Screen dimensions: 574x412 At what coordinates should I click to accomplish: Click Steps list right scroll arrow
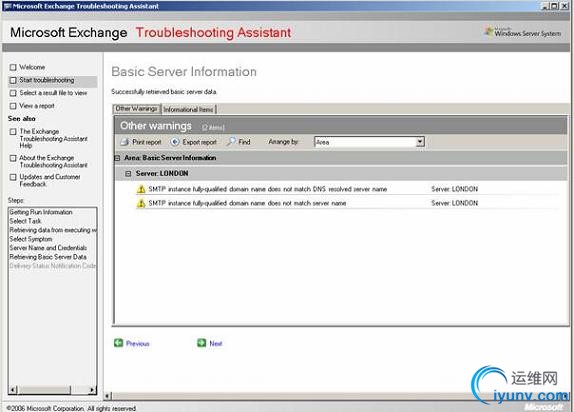(x=92, y=390)
